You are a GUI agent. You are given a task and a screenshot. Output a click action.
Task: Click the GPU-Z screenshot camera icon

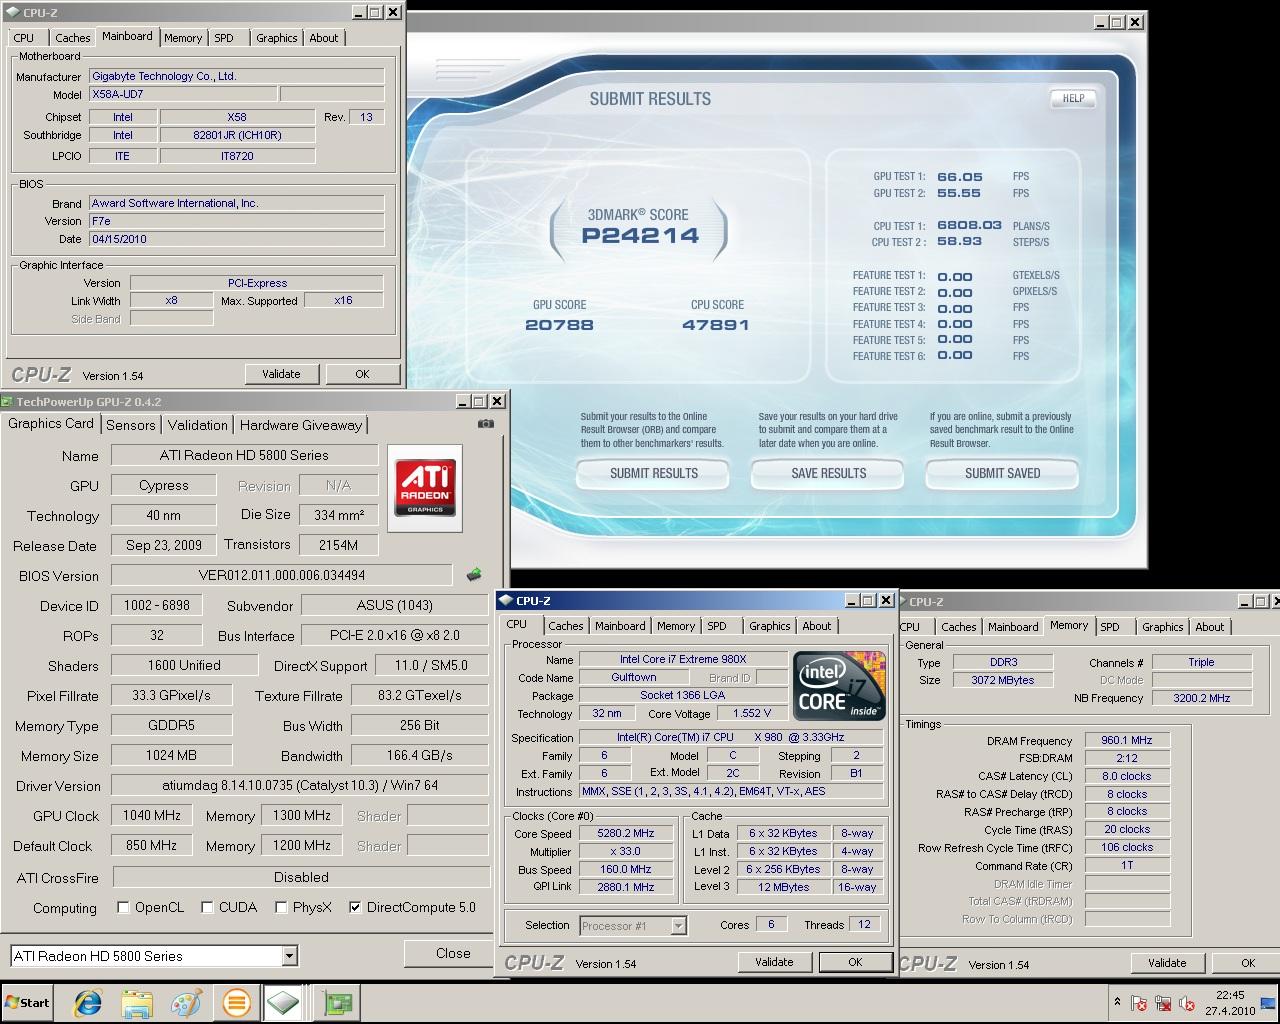point(486,423)
